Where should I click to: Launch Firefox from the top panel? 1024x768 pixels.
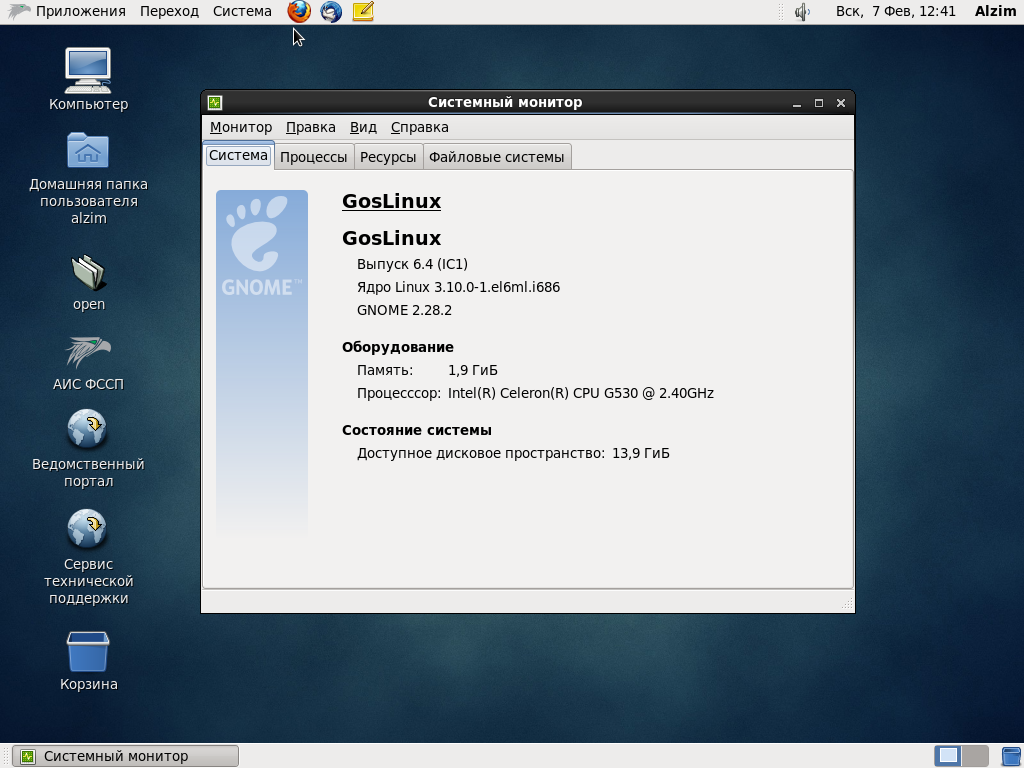(x=299, y=12)
